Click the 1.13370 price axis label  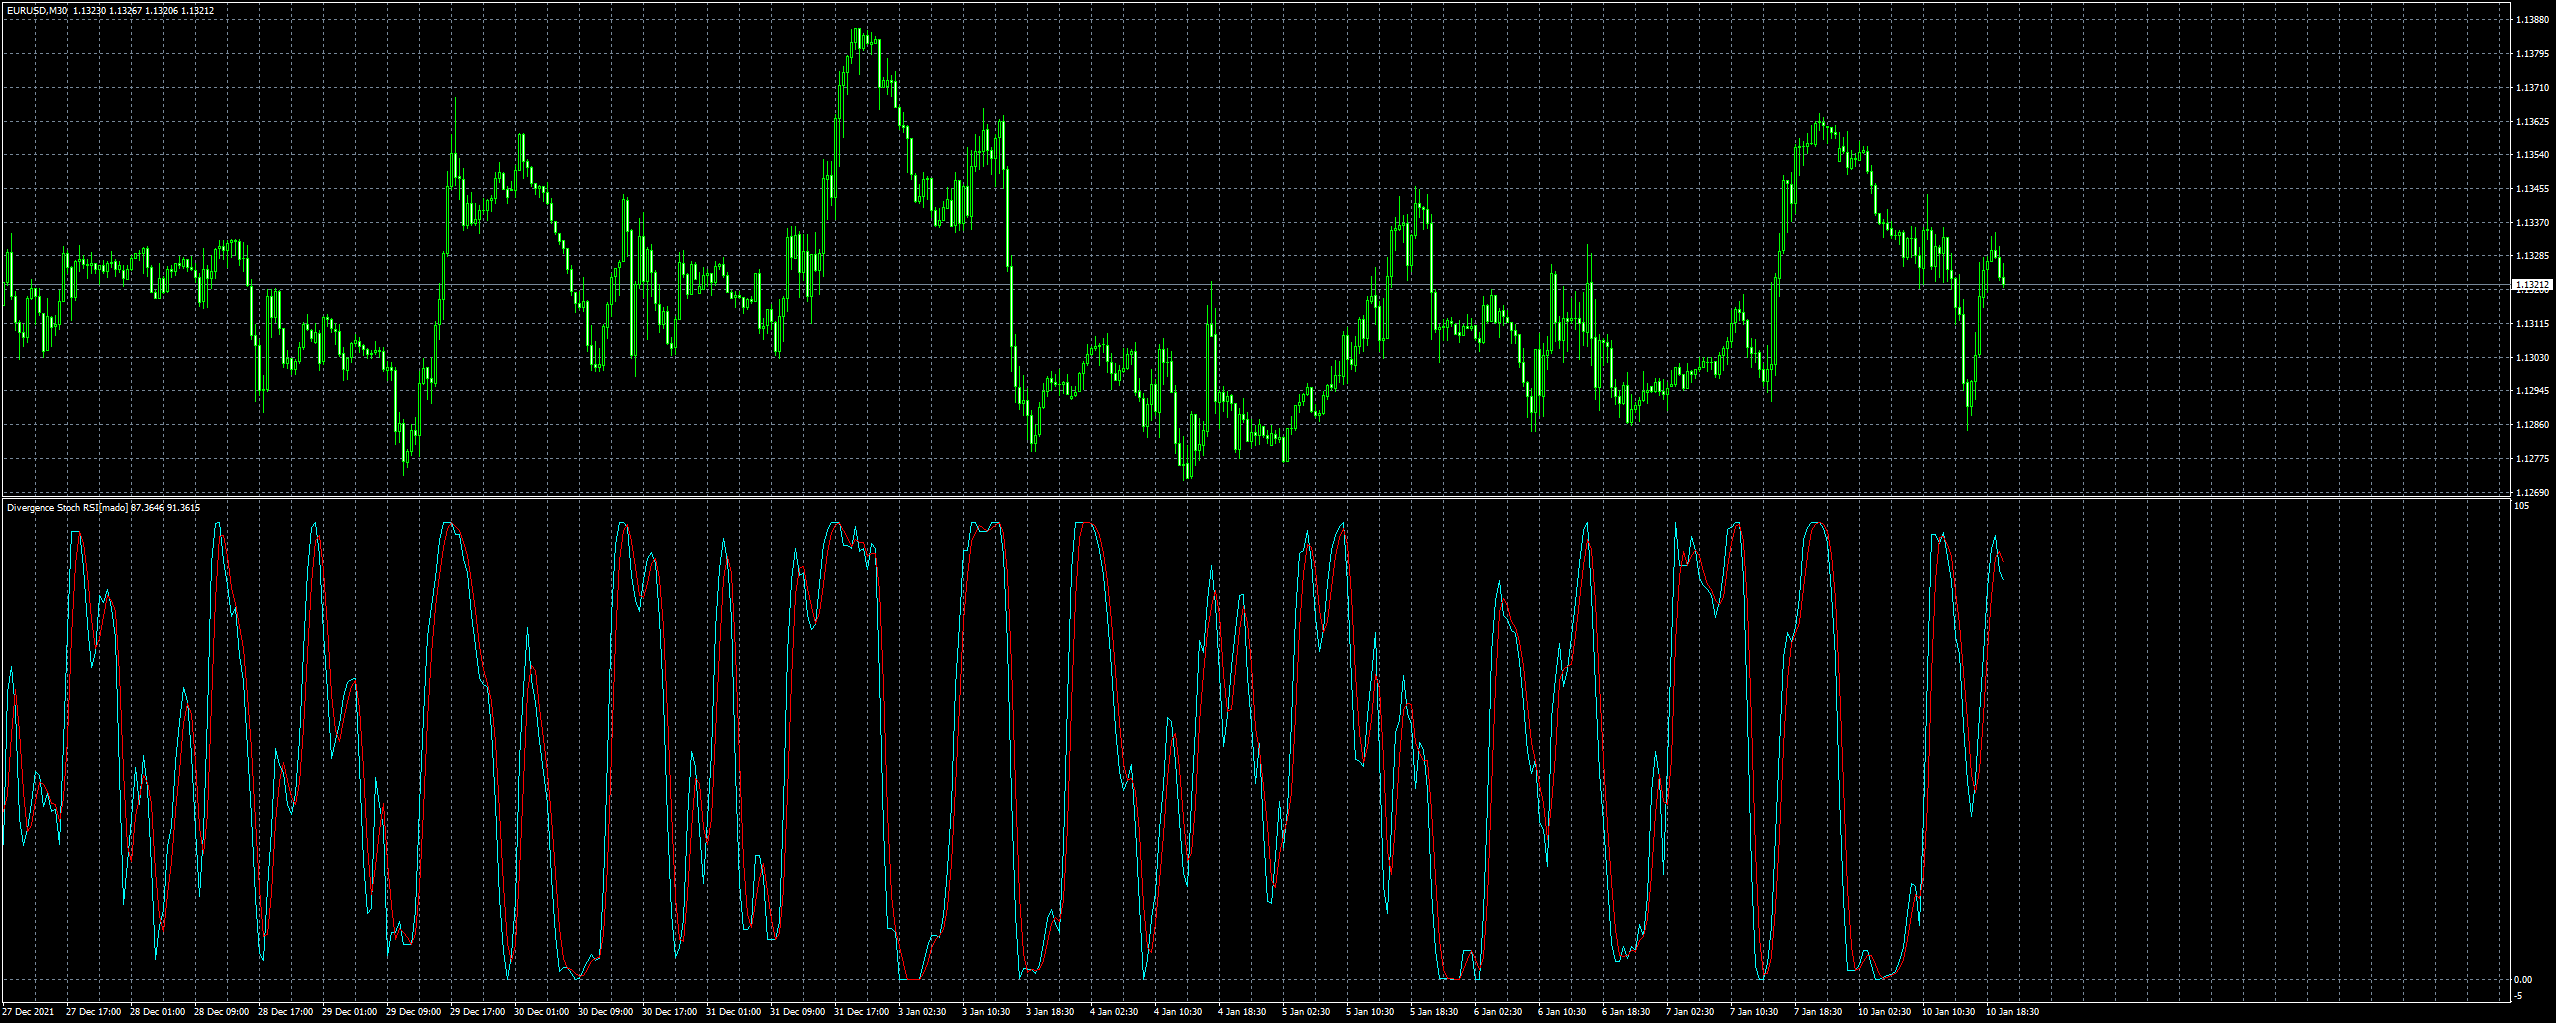click(x=2531, y=223)
